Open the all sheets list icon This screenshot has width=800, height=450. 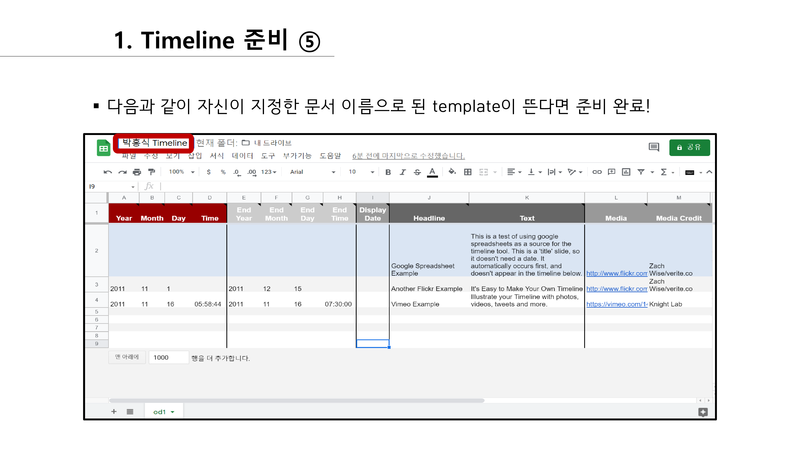pos(130,412)
